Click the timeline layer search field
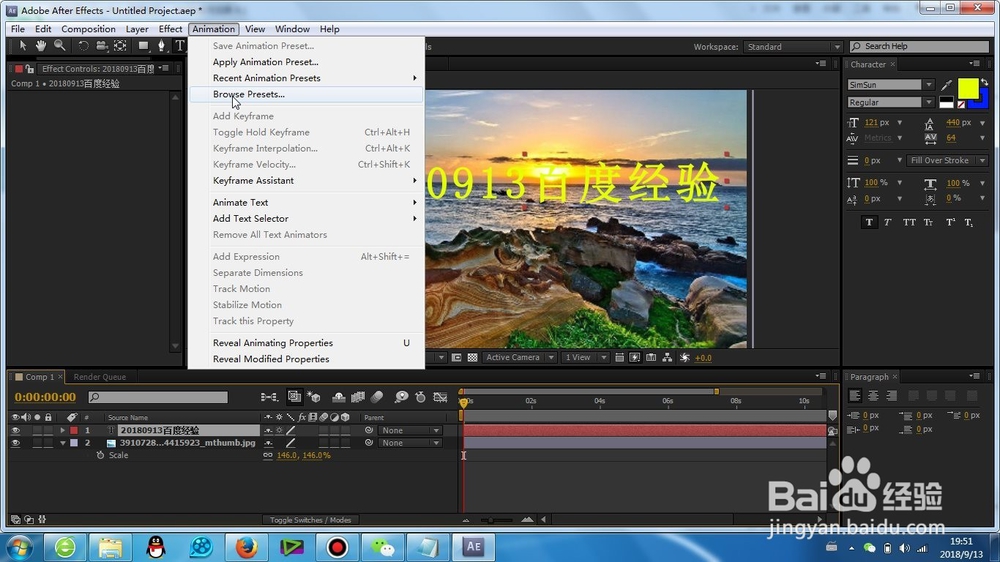Viewport: 1000px width, 562px height. coord(158,397)
